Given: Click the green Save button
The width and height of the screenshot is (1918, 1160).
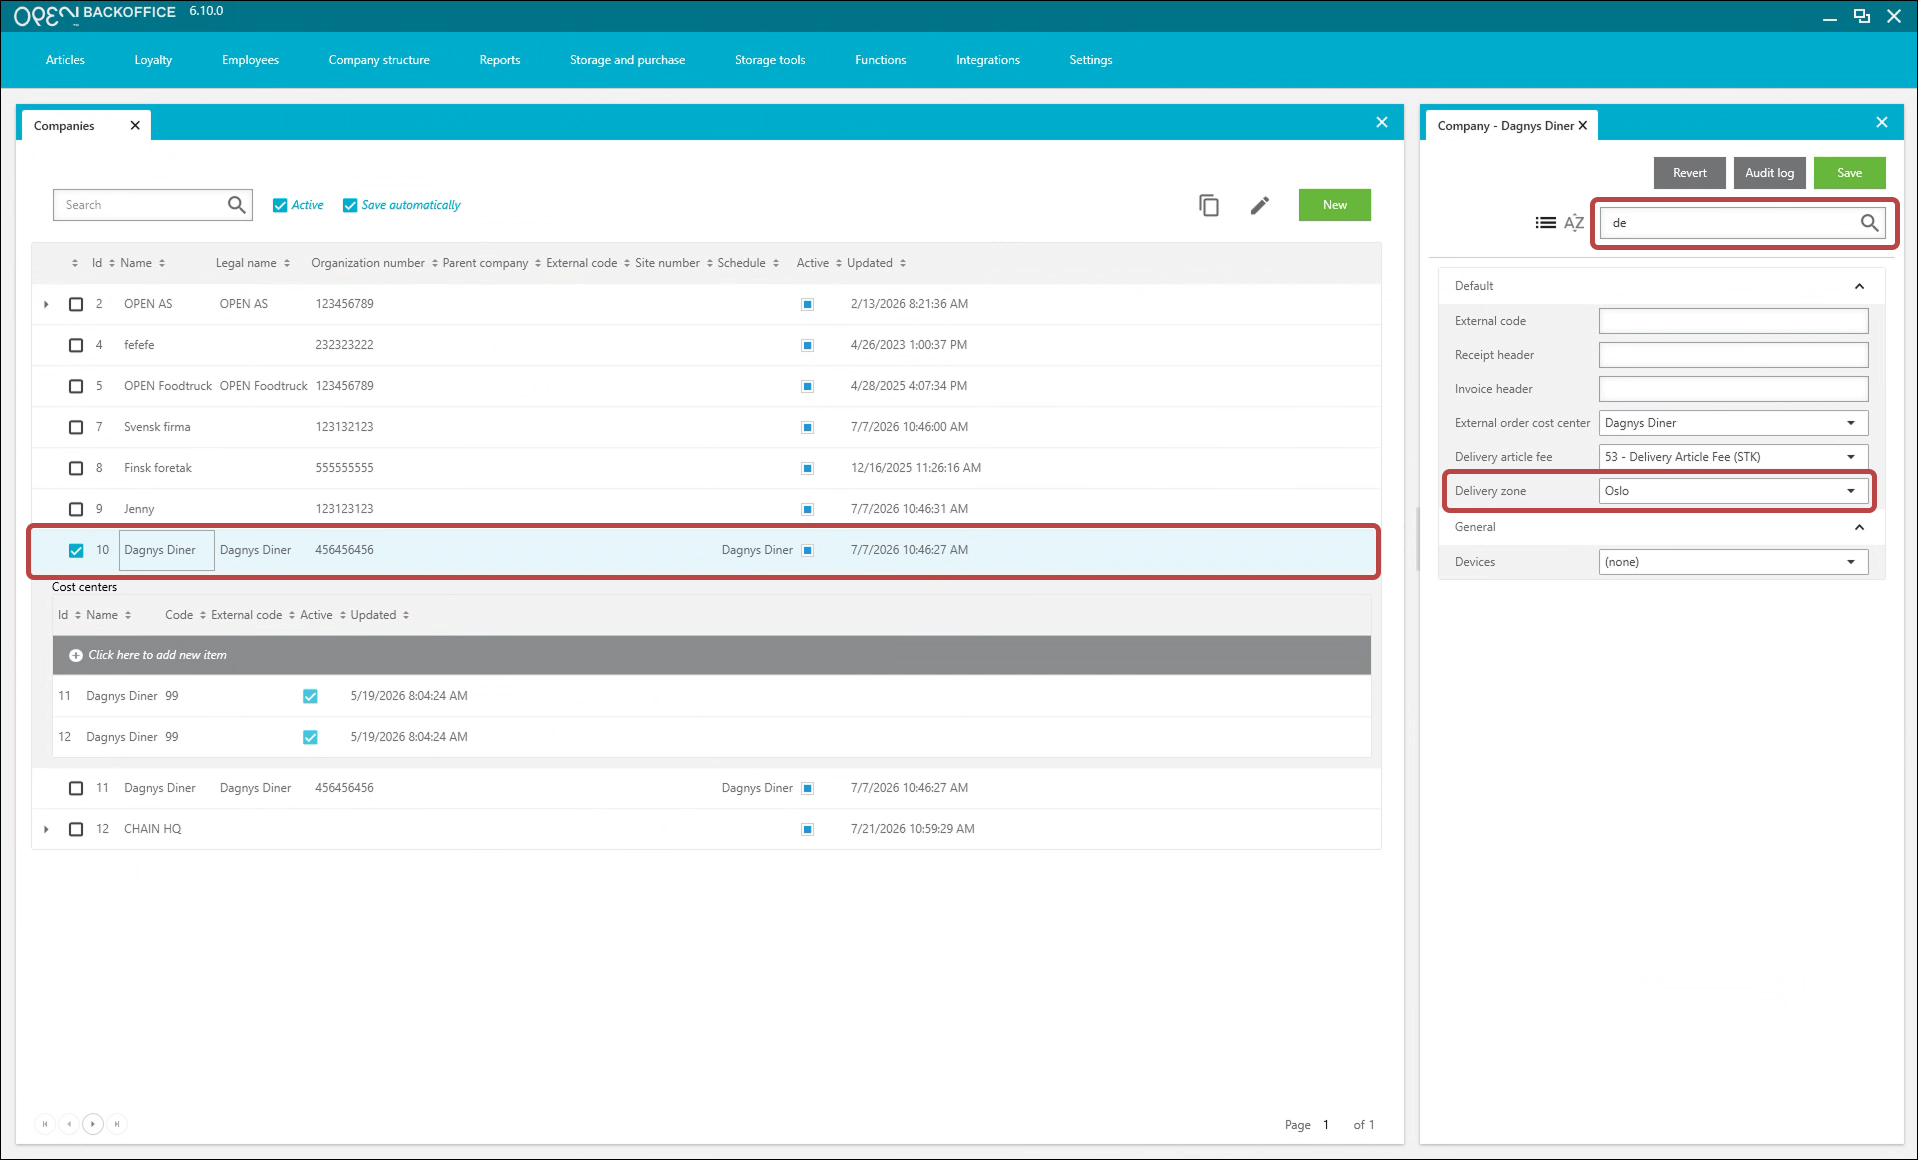Looking at the screenshot, I should coord(1850,173).
